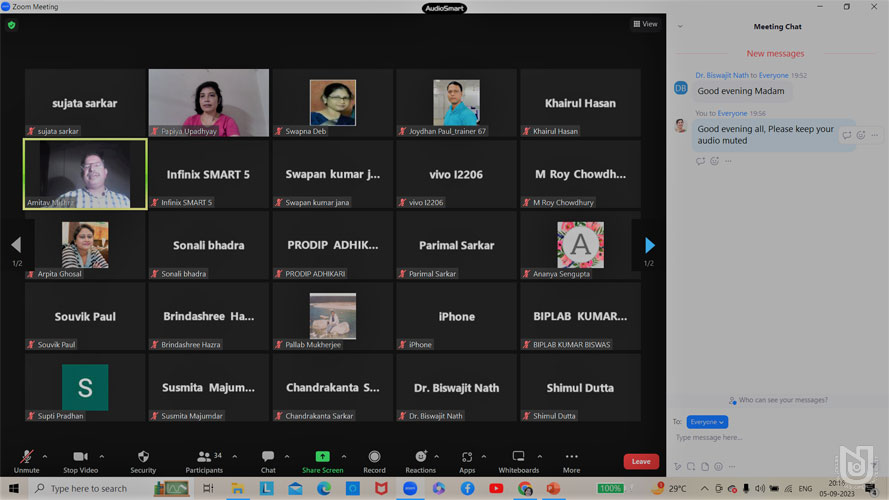The width and height of the screenshot is (889, 500).
Task: Select Supti Pradhan's tile with S avatar
Action: point(85,388)
